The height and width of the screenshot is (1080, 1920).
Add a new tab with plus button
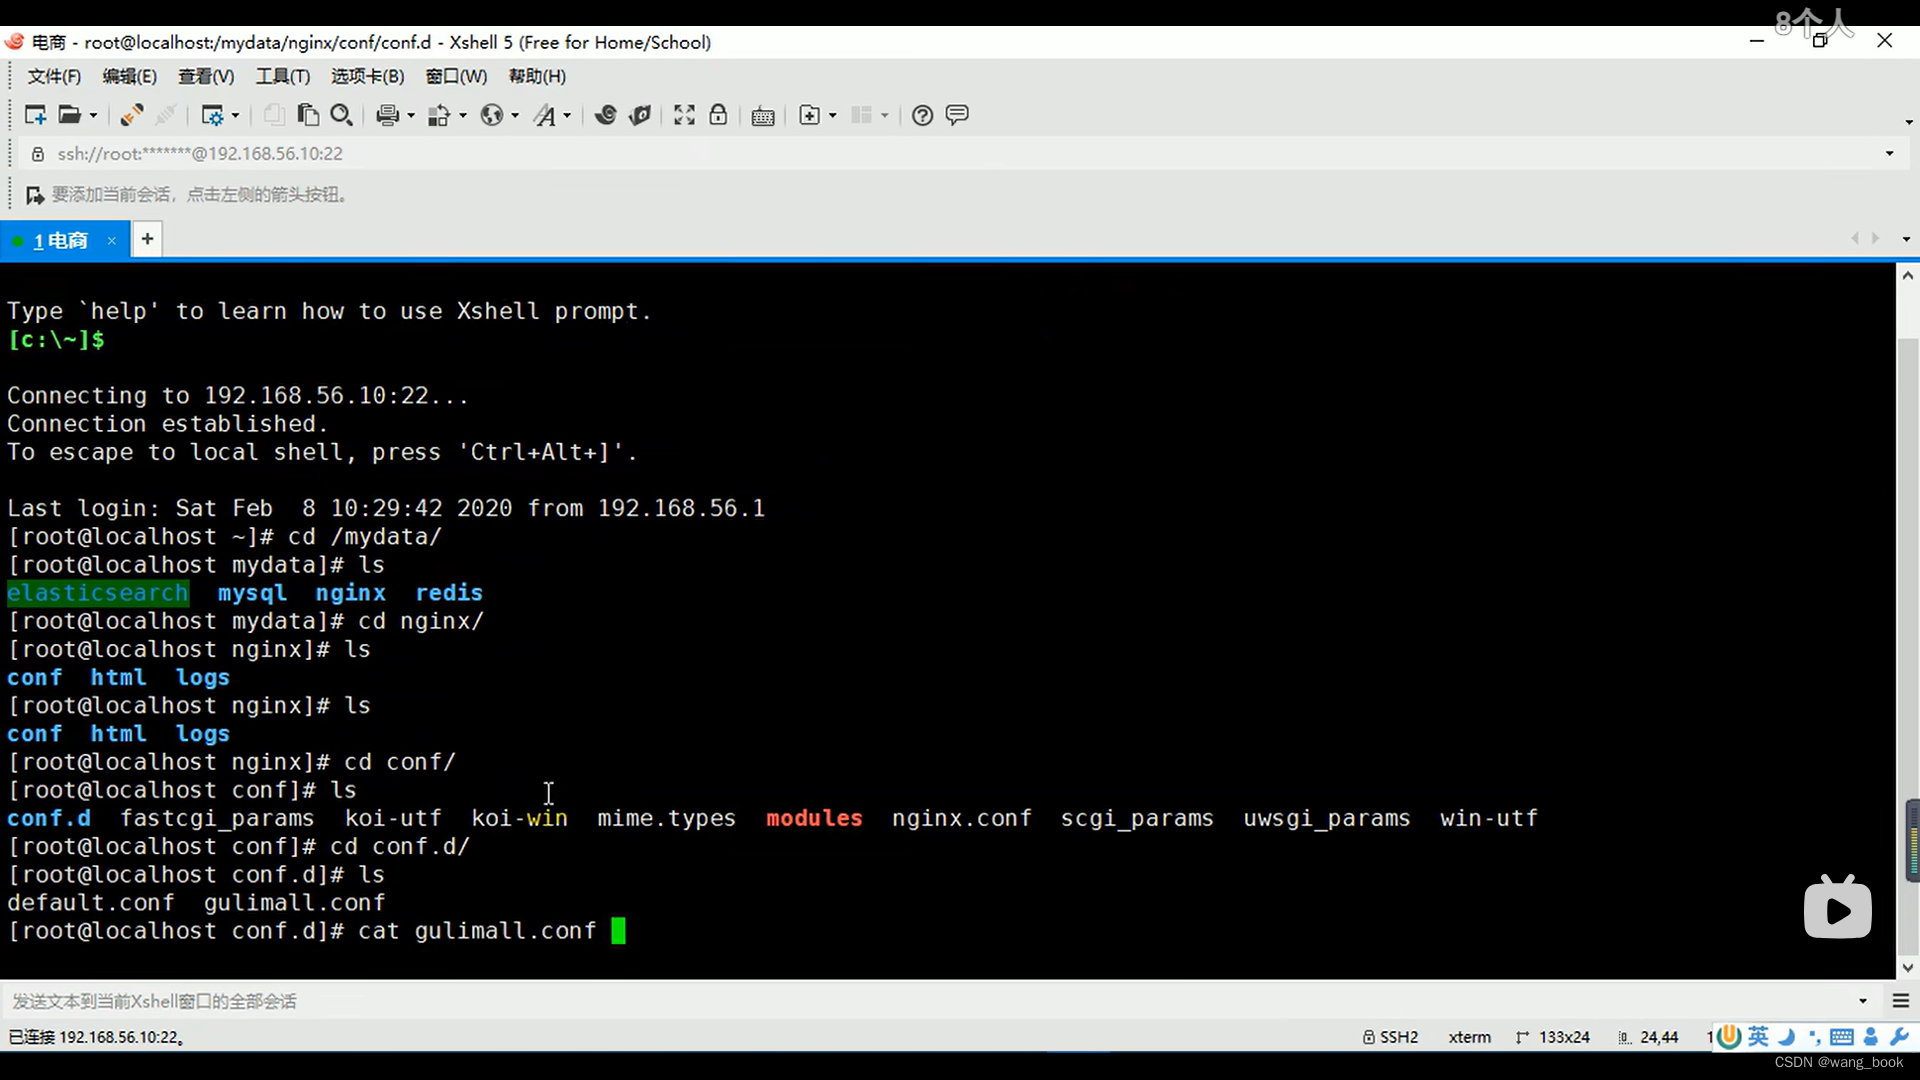(147, 239)
